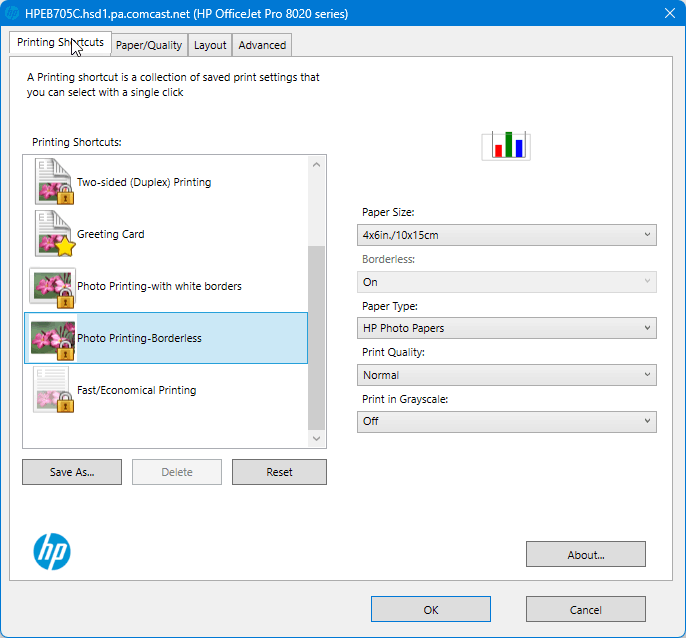Click the disabled Delete button

pos(177,472)
